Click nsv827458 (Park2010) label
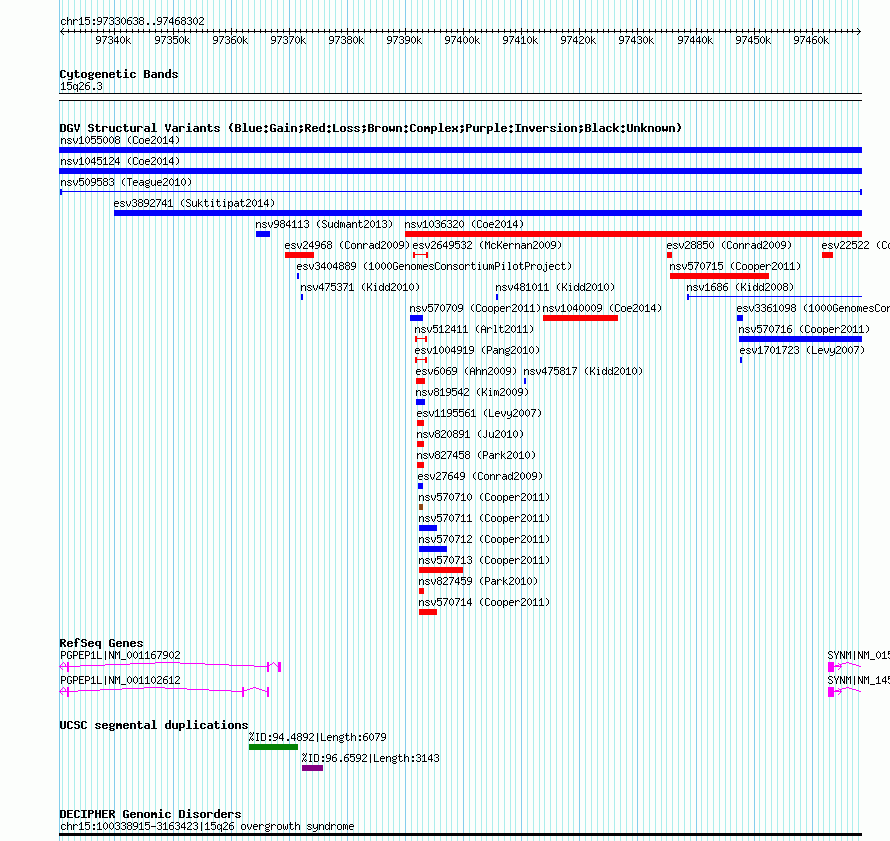Screen dimensions: 890x841 476,455
